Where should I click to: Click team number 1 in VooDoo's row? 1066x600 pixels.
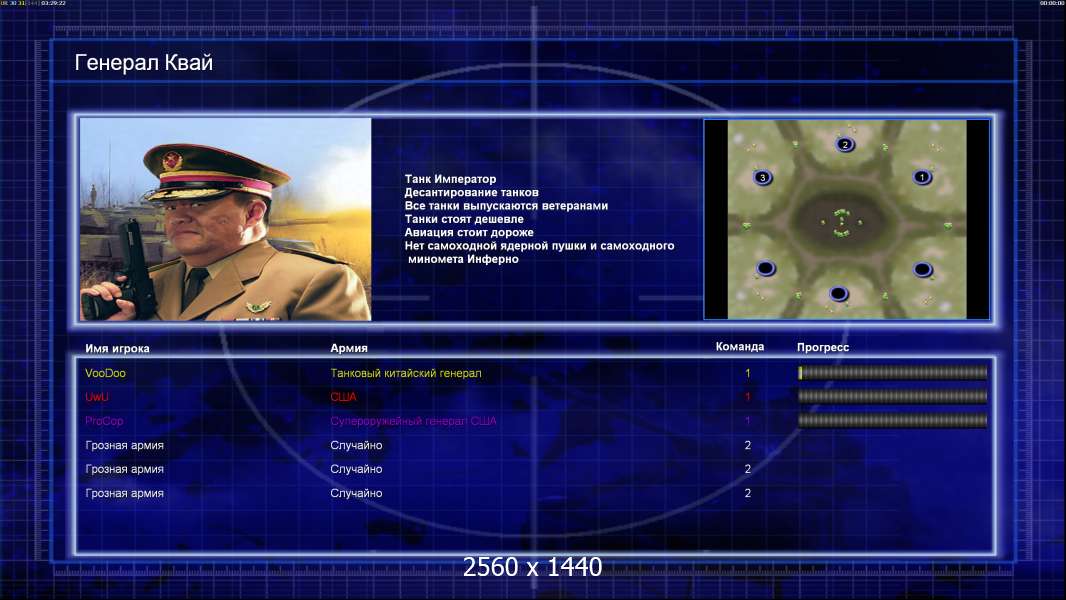click(747, 373)
